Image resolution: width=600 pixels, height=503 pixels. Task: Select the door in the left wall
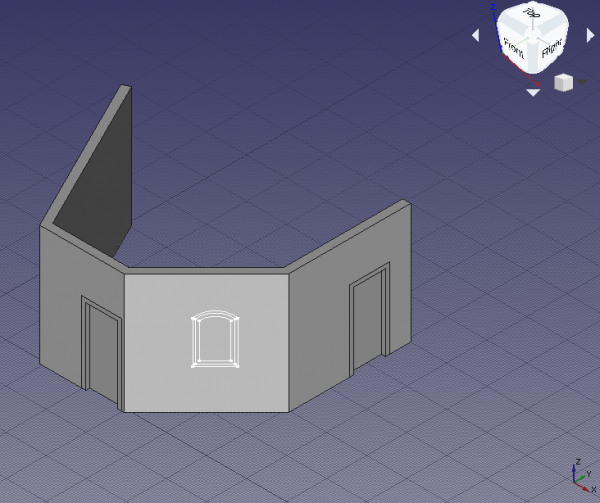[x=102, y=350]
